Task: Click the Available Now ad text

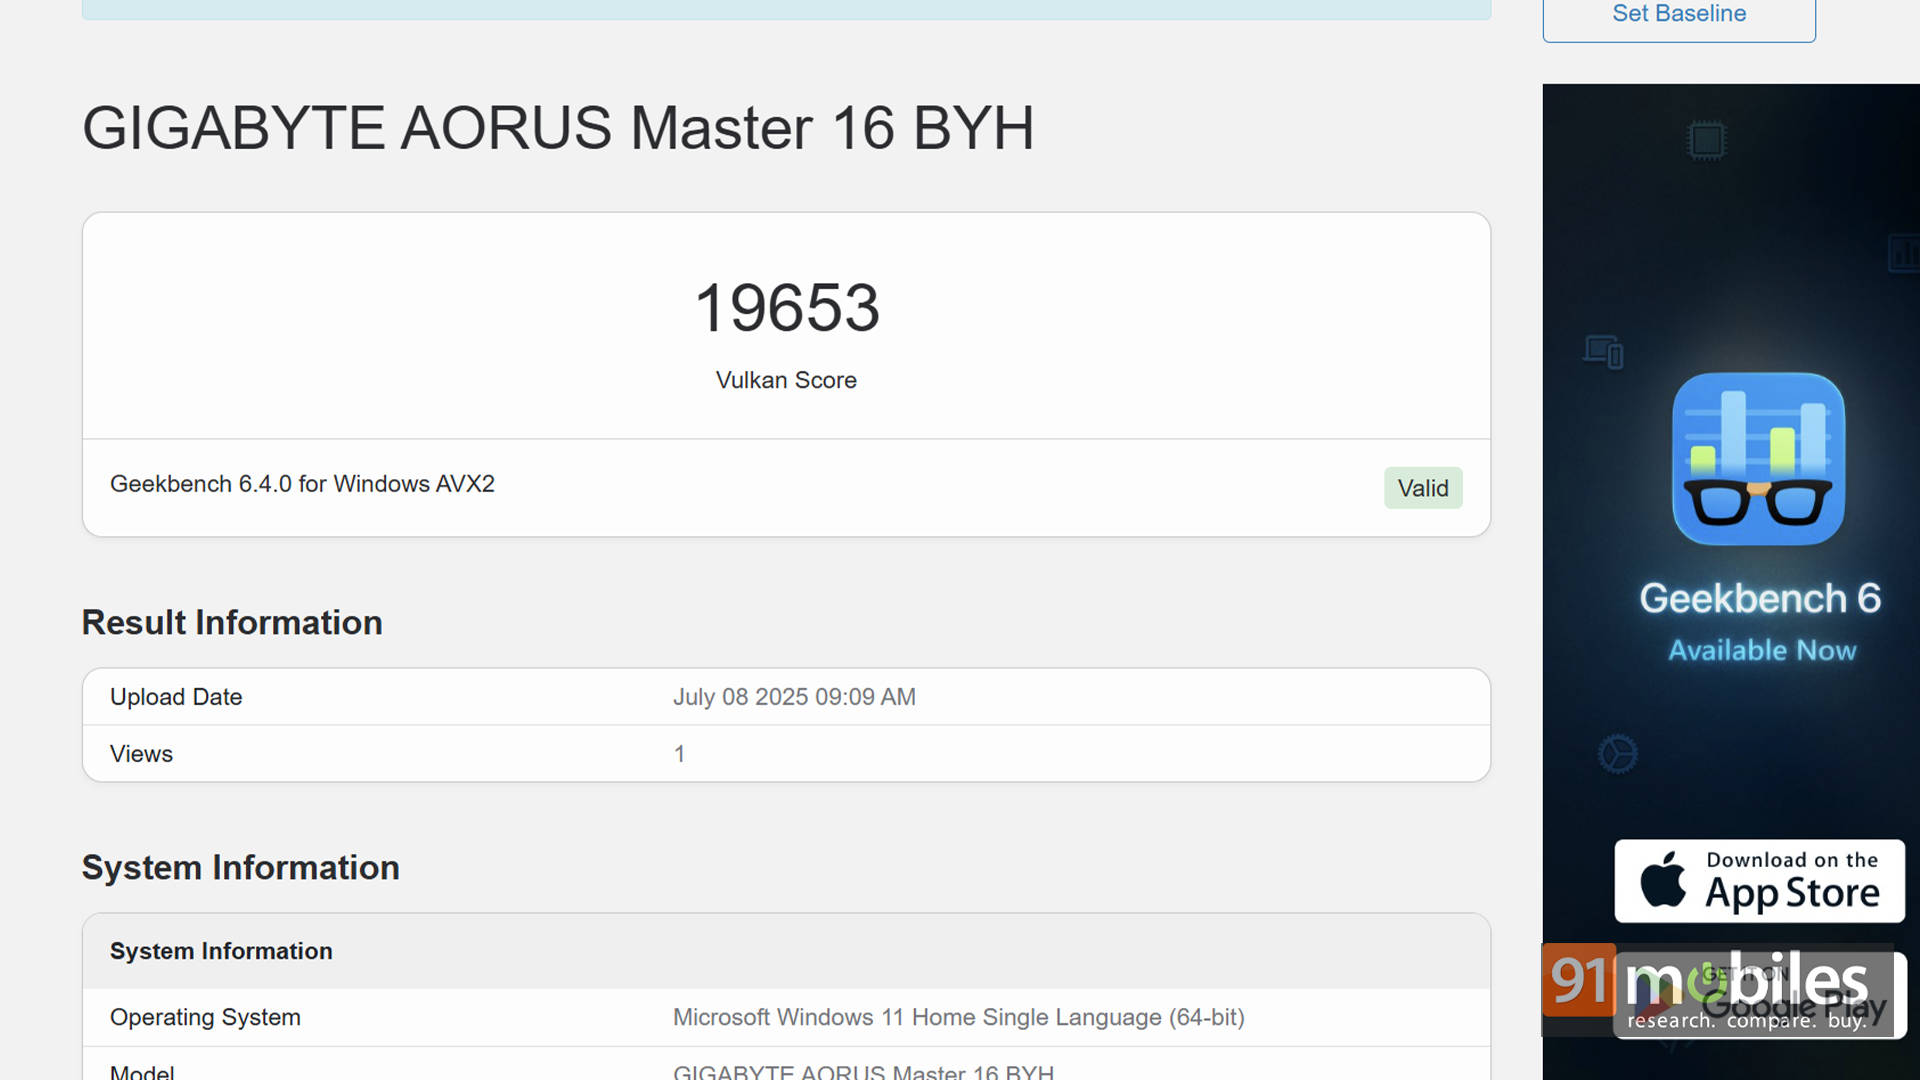Action: (x=1762, y=650)
